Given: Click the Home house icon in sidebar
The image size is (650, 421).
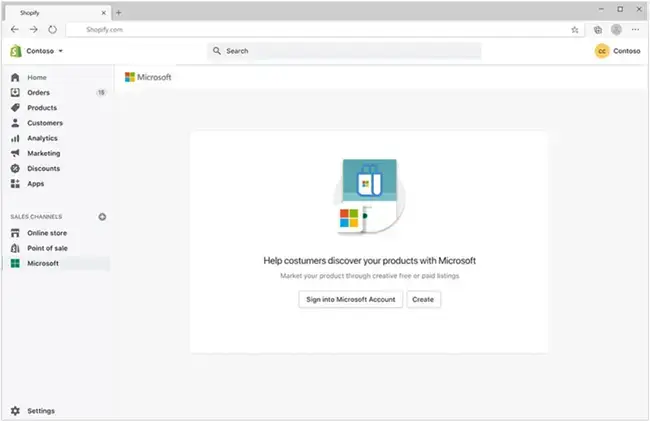Looking at the screenshot, I should tap(15, 77).
